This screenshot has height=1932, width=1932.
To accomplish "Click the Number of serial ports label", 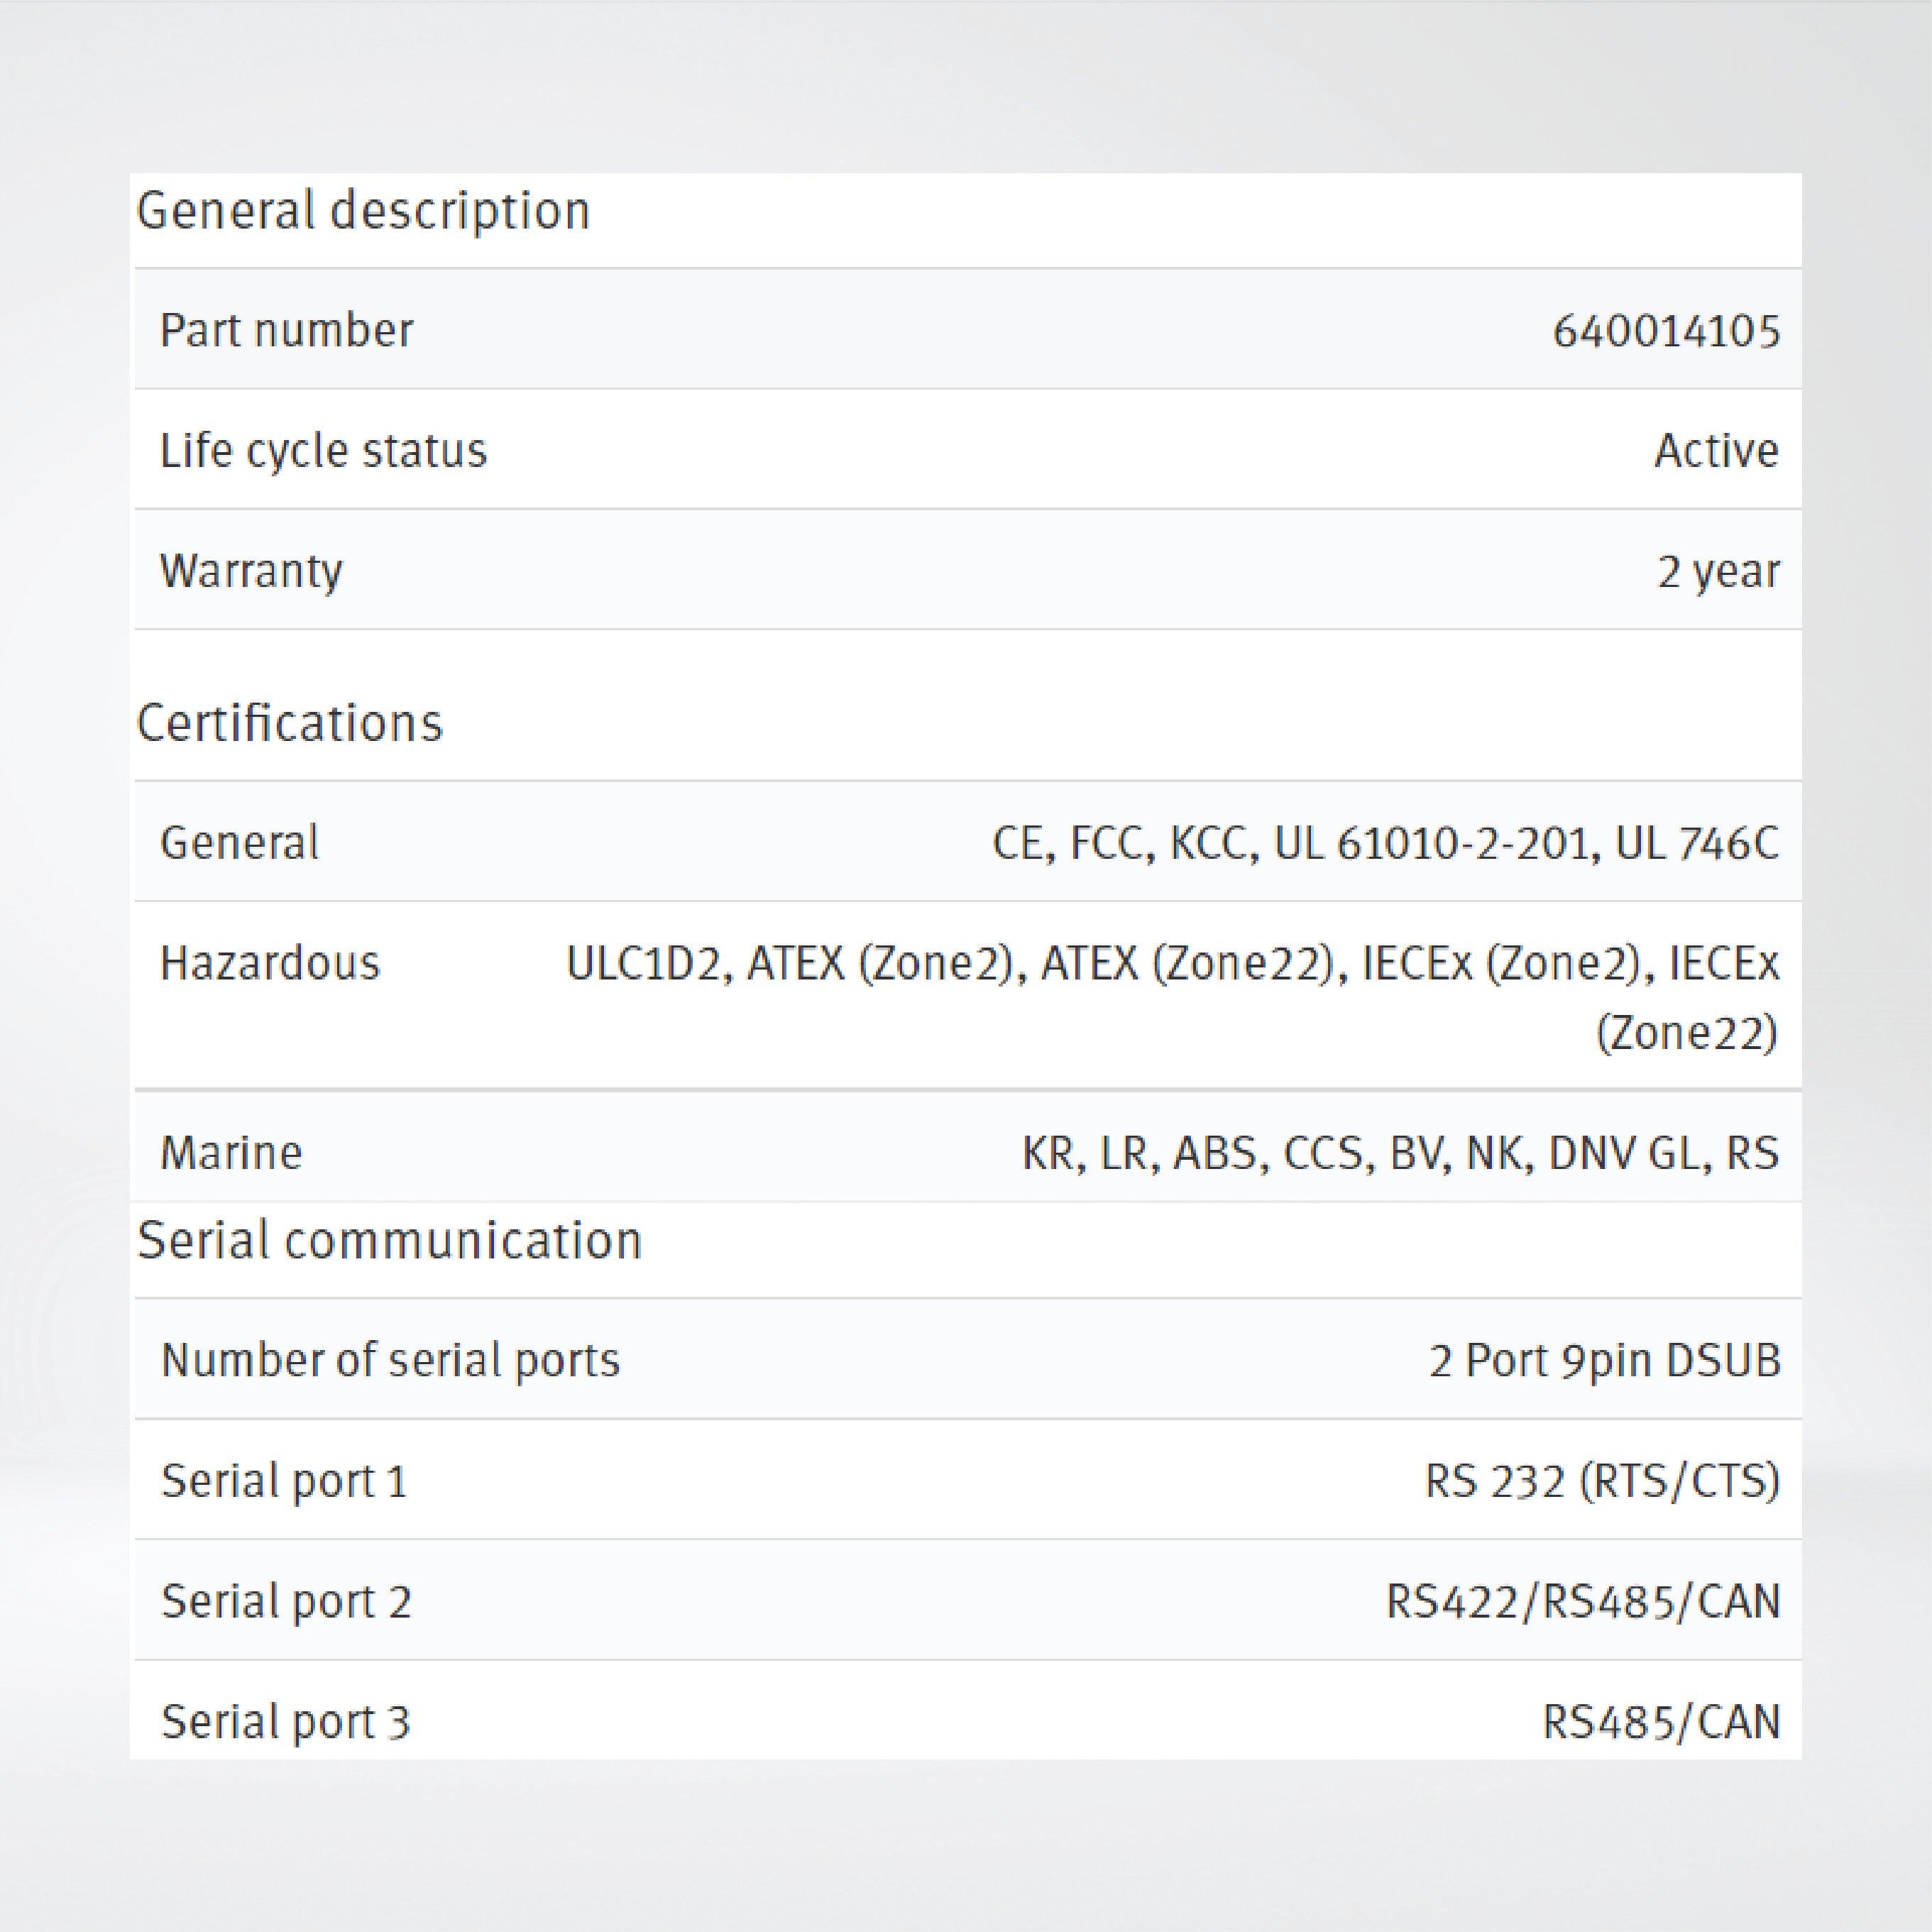I will click(390, 1360).
